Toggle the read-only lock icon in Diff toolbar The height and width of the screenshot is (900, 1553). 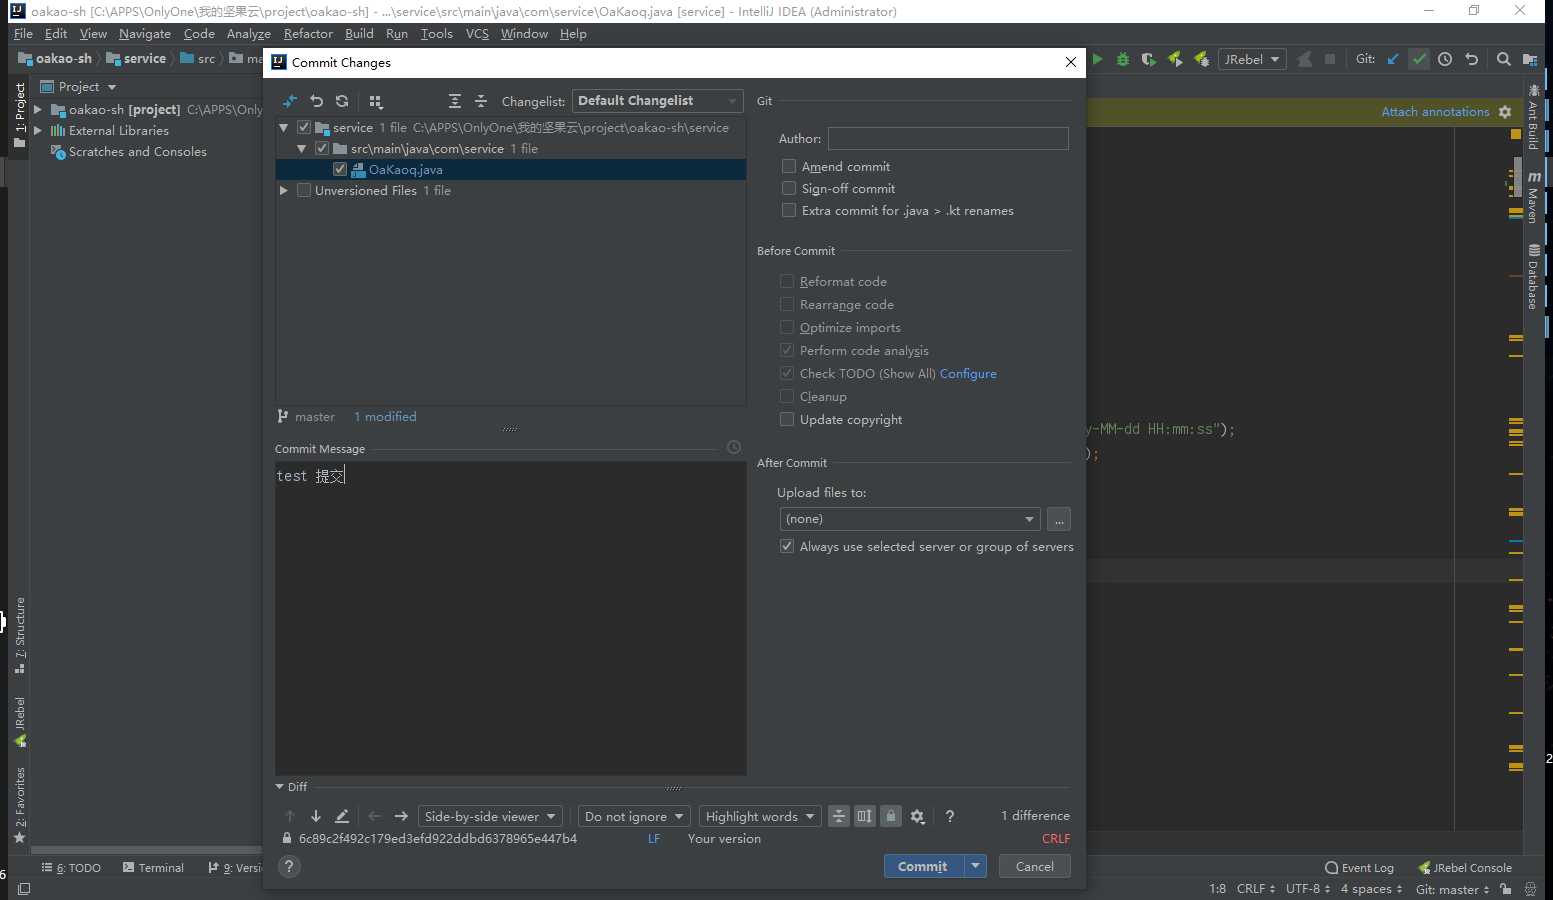click(x=891, y=816)
